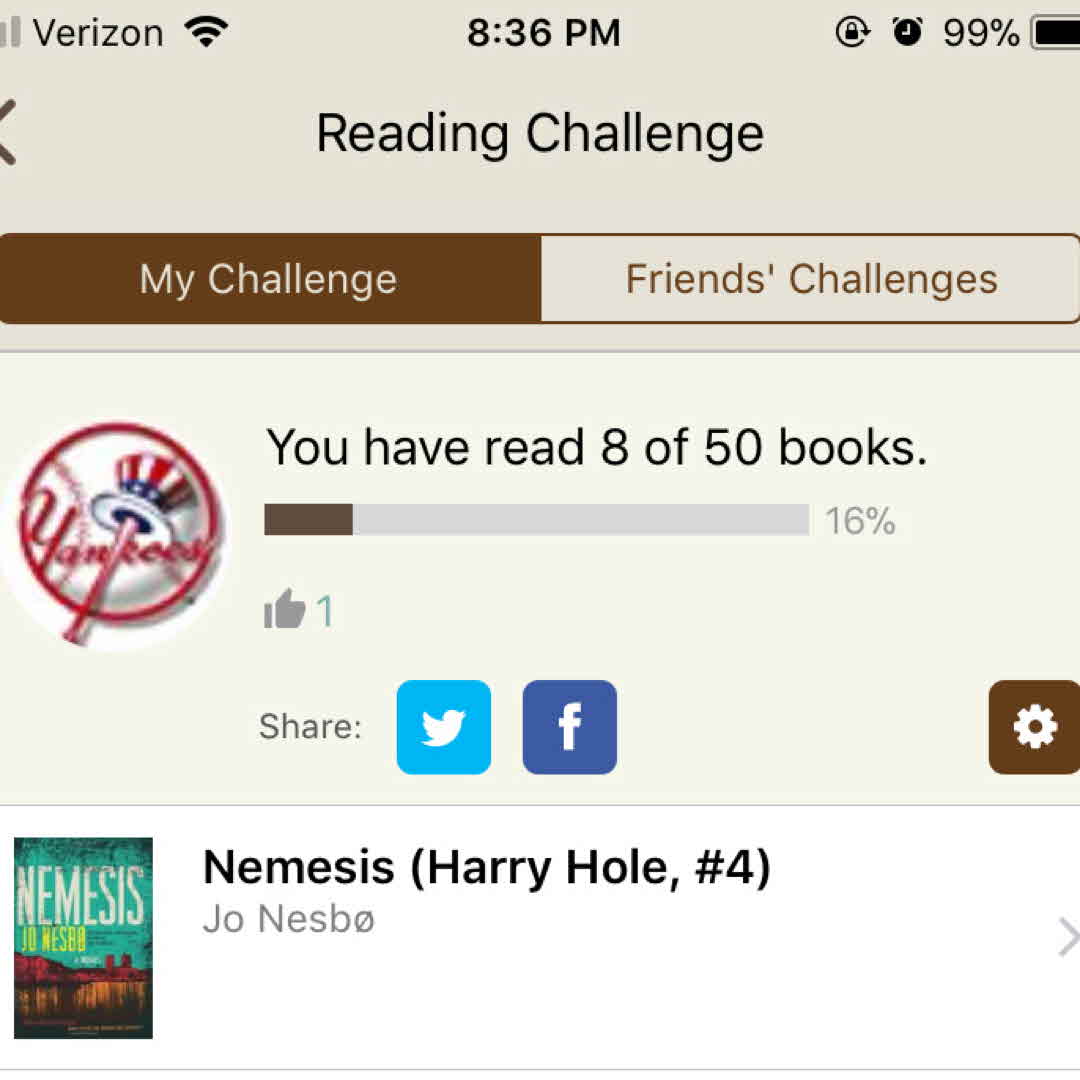Tap the author name Jo Nesbø
Screen dimensions: 1080x1080
[288, 919]
